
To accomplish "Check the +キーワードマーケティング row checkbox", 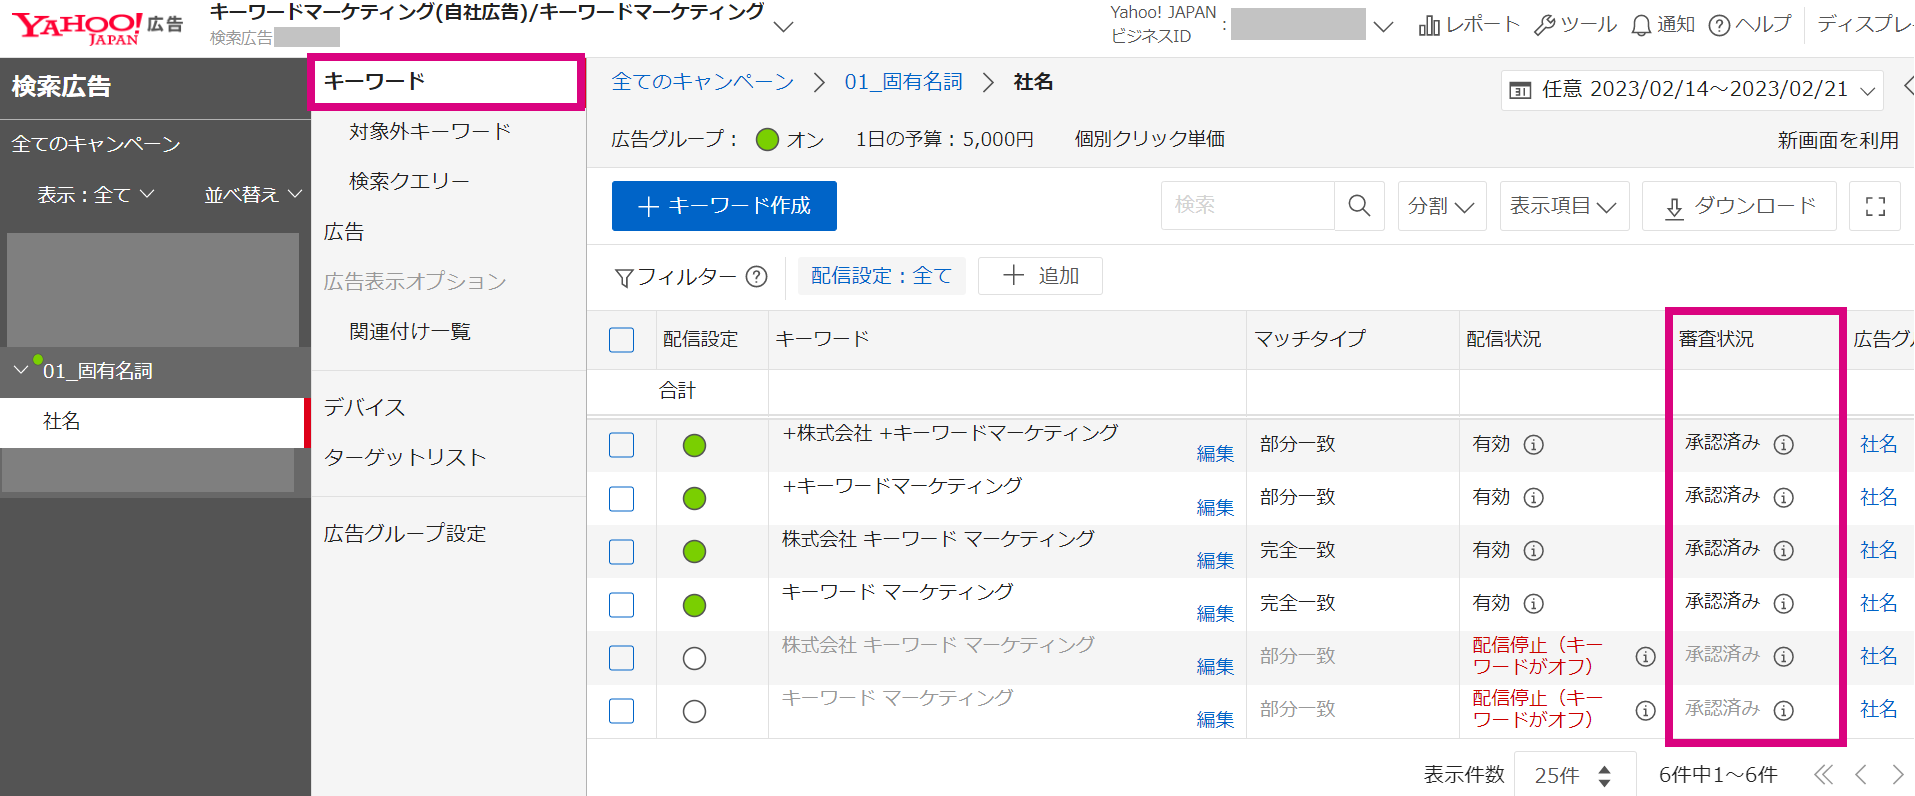I will (x=622, y=498).
